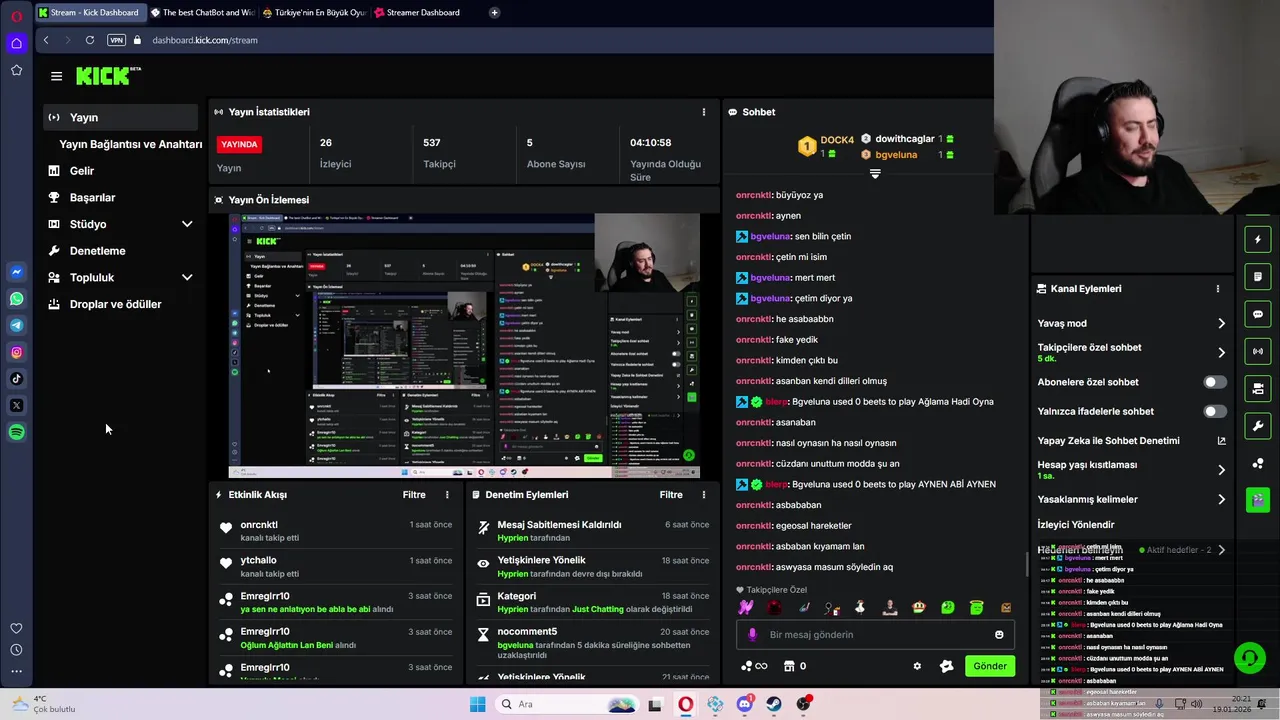Screen dimensions: 1280x720
Task: Click the Bir mesaj gönderin input field
Action: click(x=875, y=635)
